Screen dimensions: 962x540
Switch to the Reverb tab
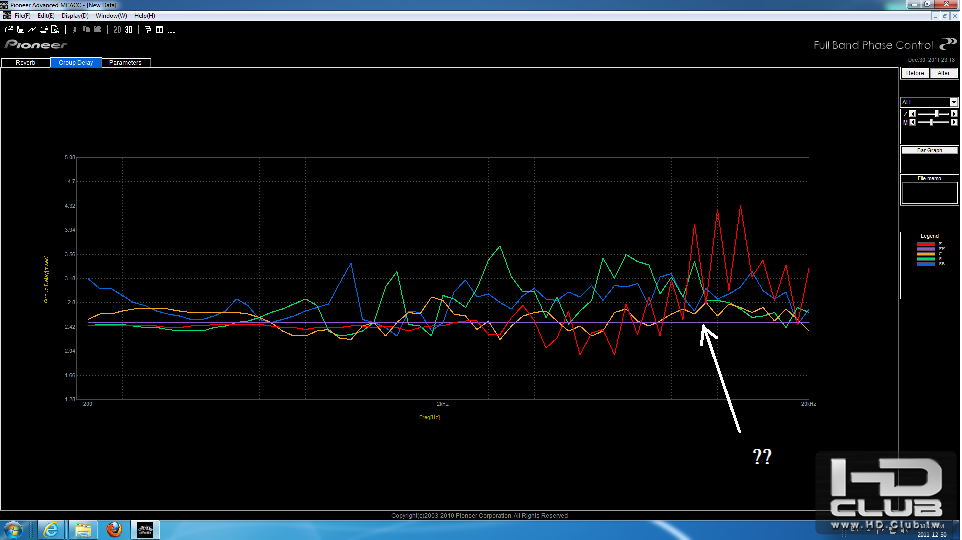(25, 63)
